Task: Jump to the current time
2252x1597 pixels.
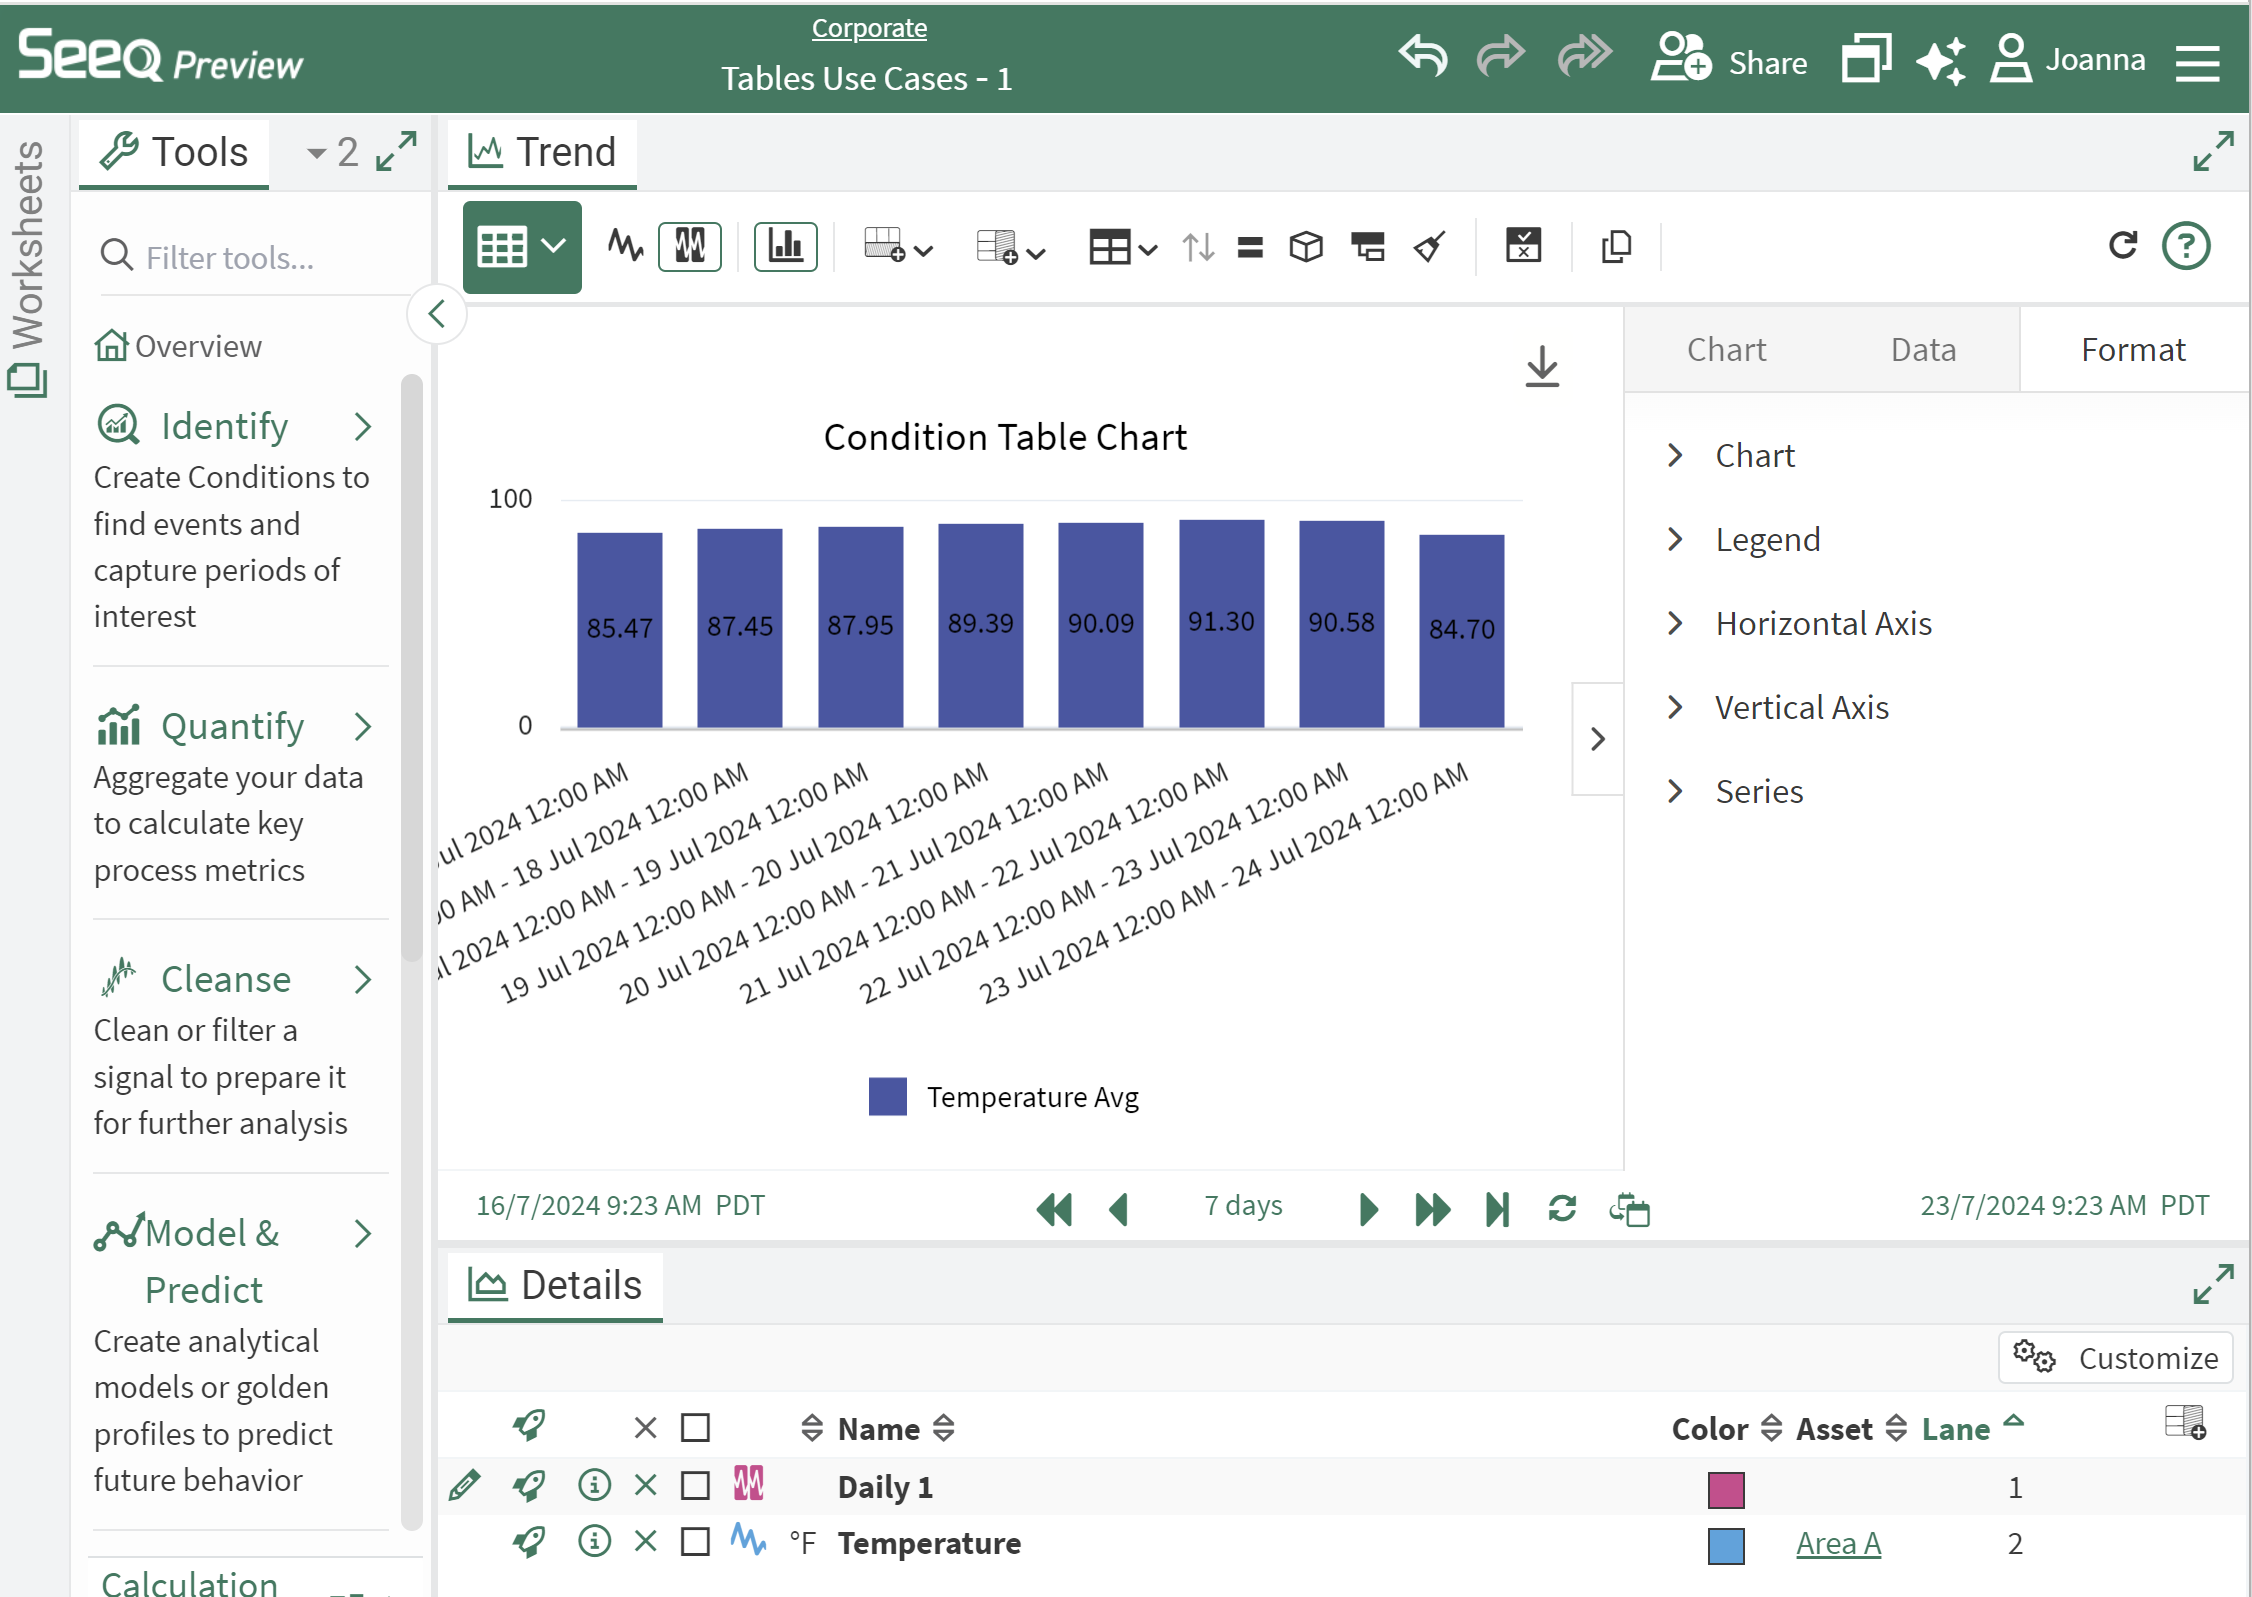Action: pos(1497,1209)
